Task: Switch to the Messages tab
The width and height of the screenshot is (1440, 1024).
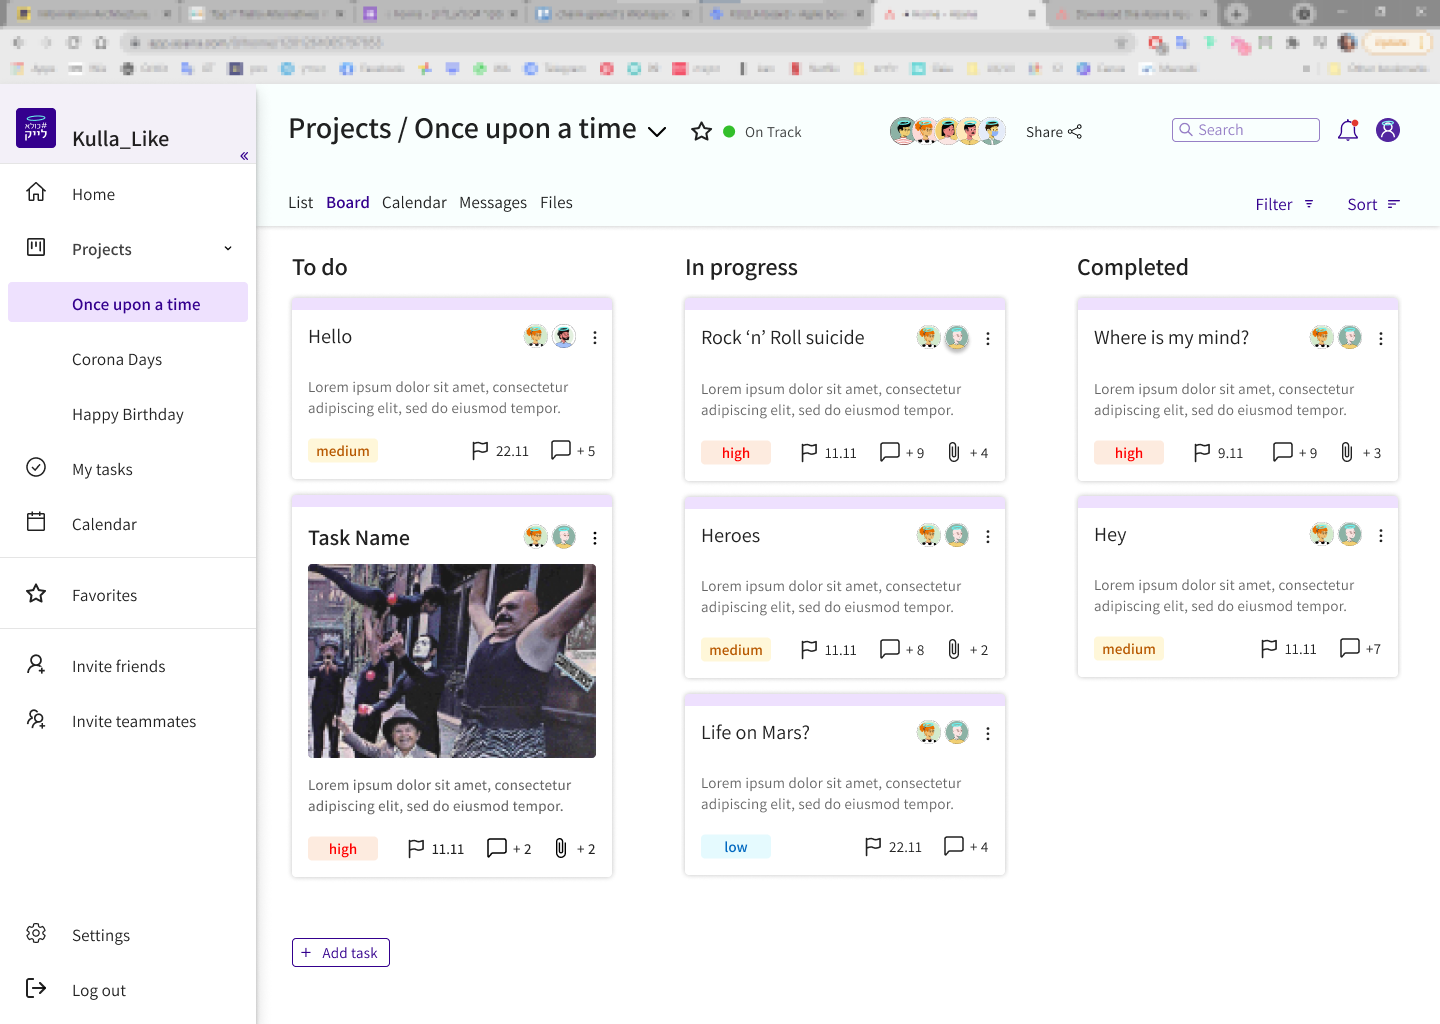Action: click(493, 202)
